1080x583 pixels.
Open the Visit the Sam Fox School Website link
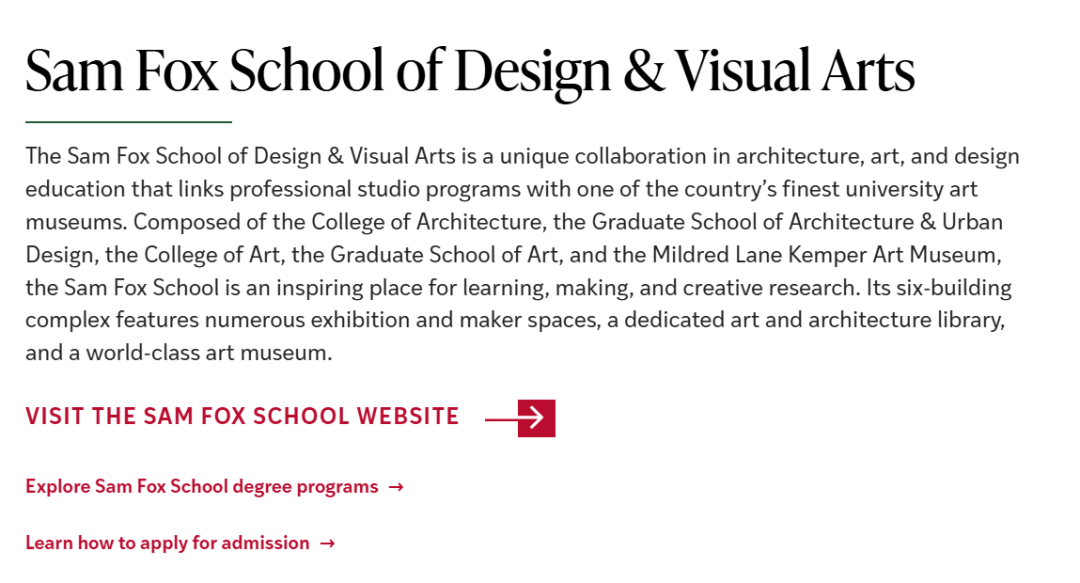point(242,416)
